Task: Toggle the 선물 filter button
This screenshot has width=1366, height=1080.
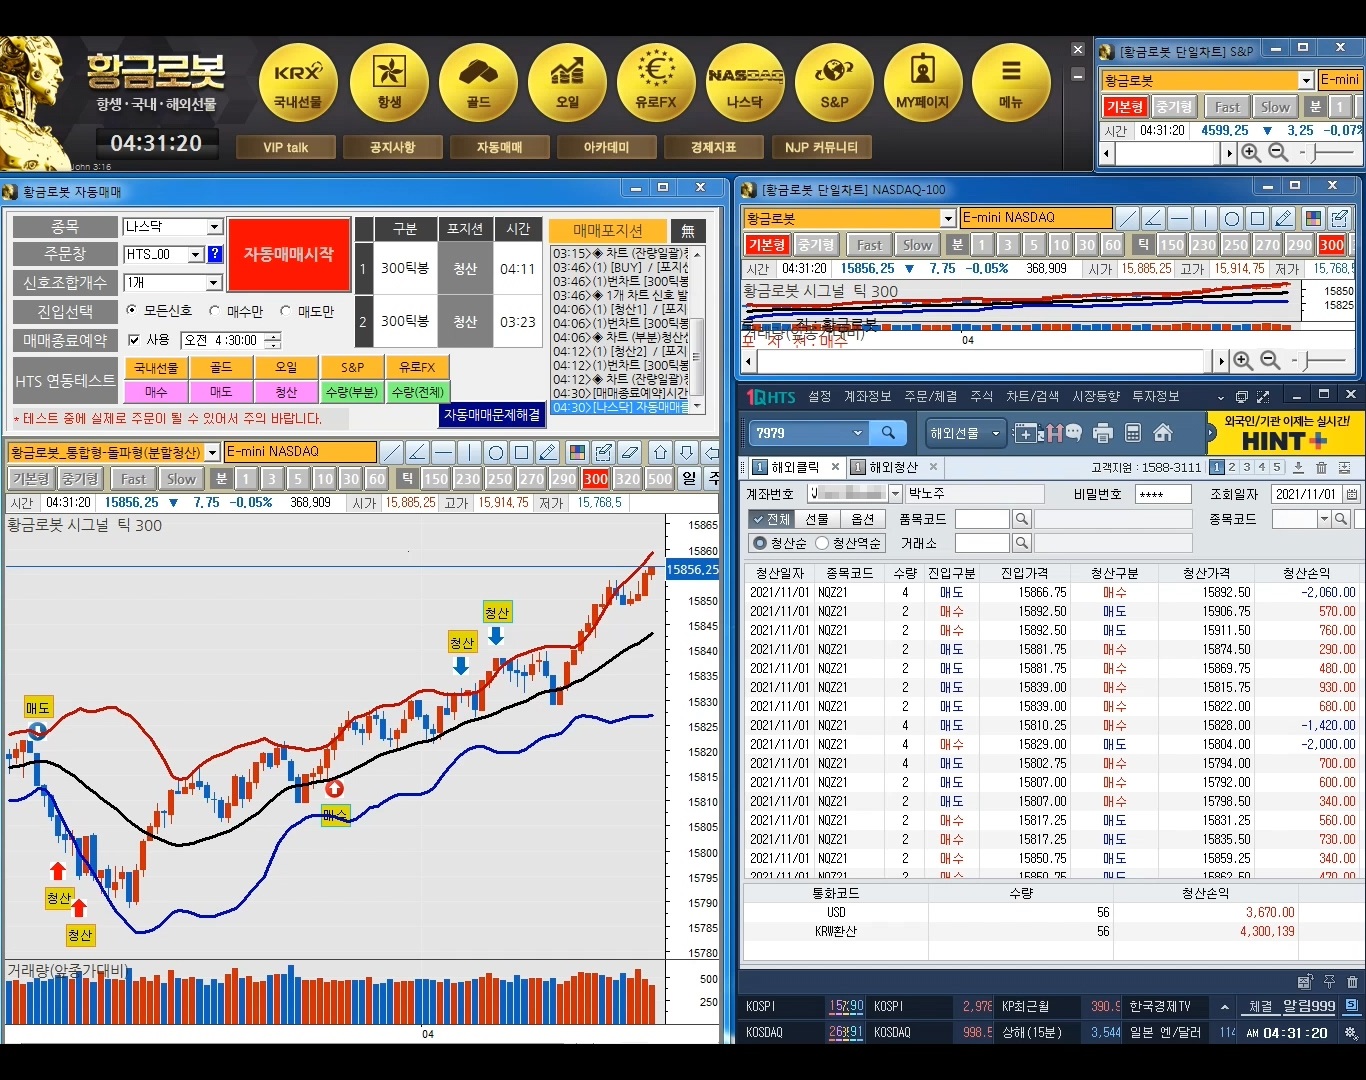Action: [817, 519]
